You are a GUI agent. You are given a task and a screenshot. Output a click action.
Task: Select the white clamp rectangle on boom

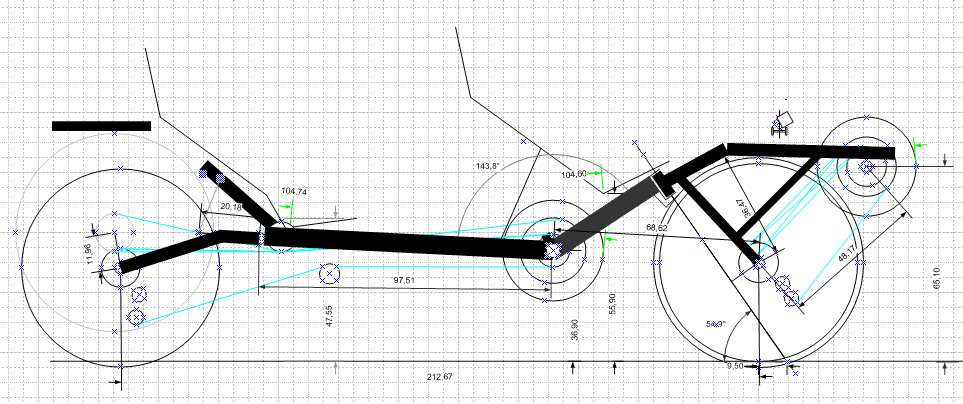pos(662,187)
